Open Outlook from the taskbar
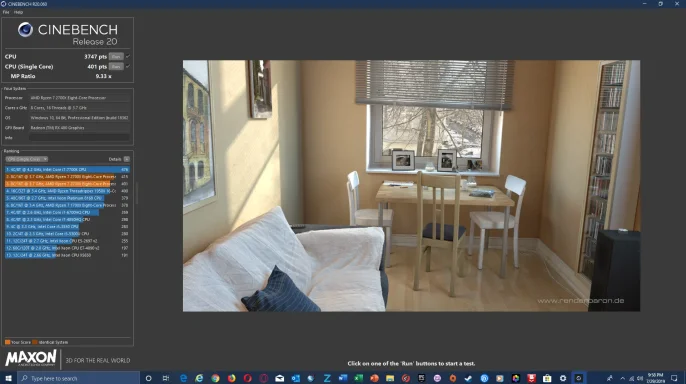This screenshot has width=686, height=384. tap(296, 378)
